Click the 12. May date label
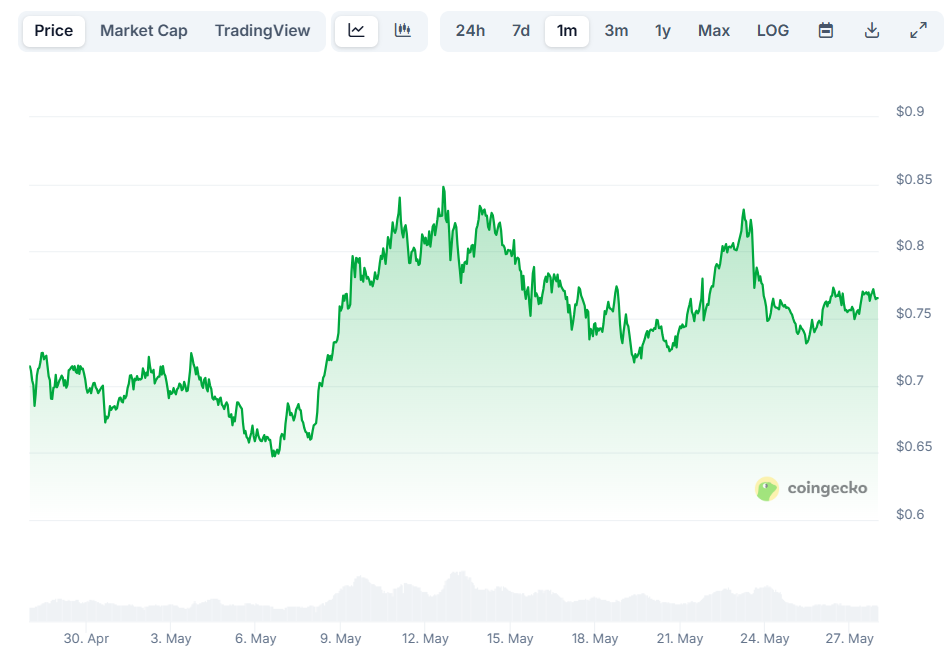This screenshot has height=661, width=950. 425,638
